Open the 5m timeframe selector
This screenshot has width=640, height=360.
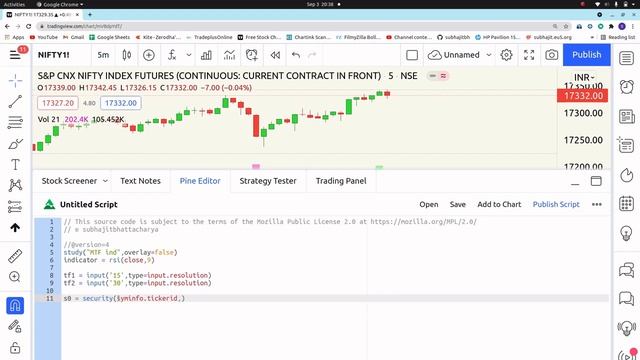pyautogui.click(x=103, y=55)
